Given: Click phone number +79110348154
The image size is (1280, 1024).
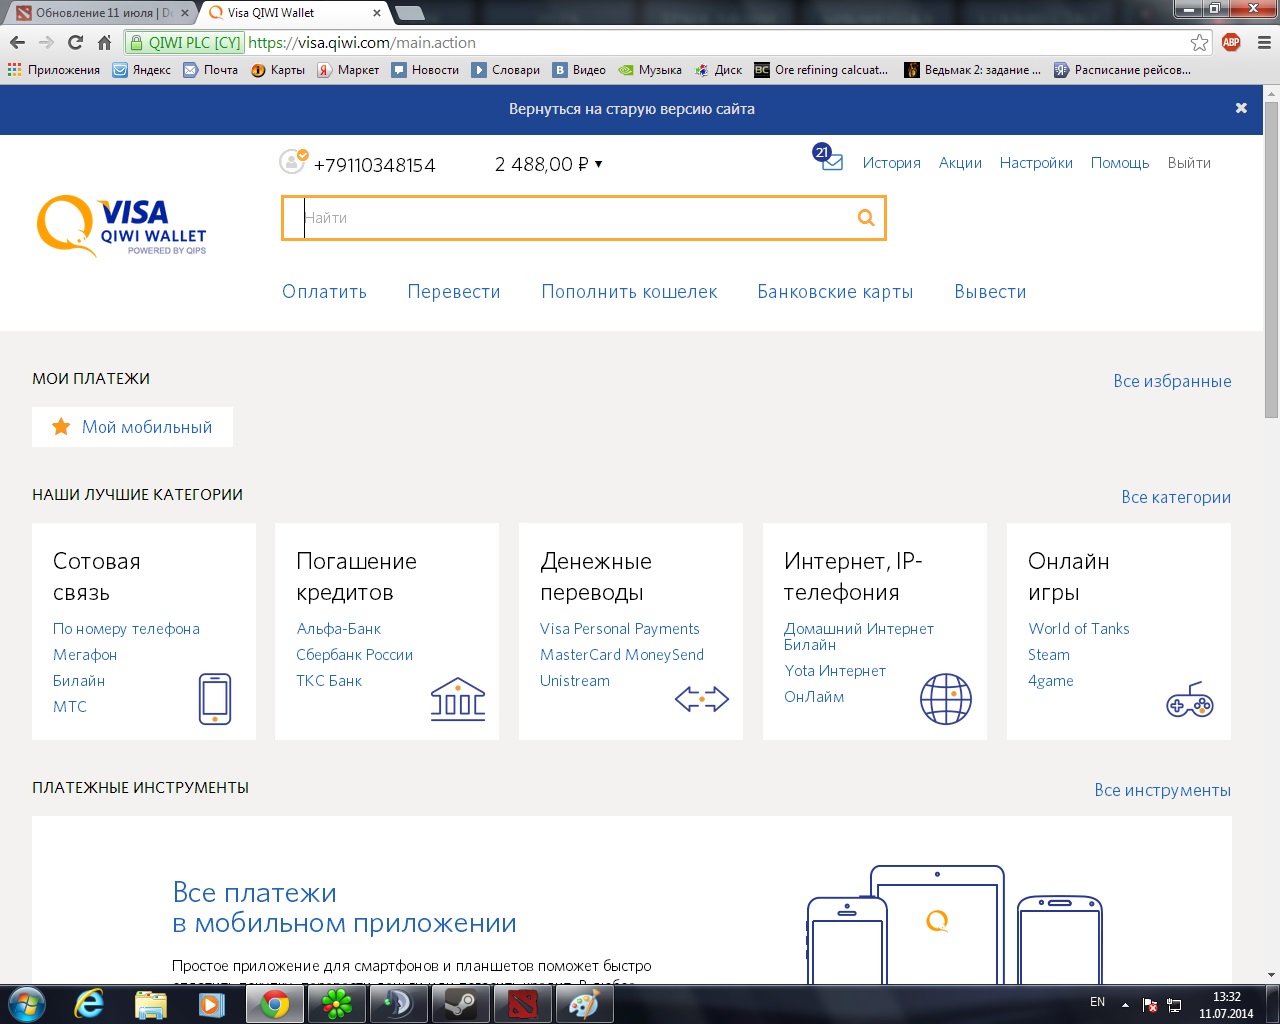Looking at the screenshot, I should coord(374,165).
